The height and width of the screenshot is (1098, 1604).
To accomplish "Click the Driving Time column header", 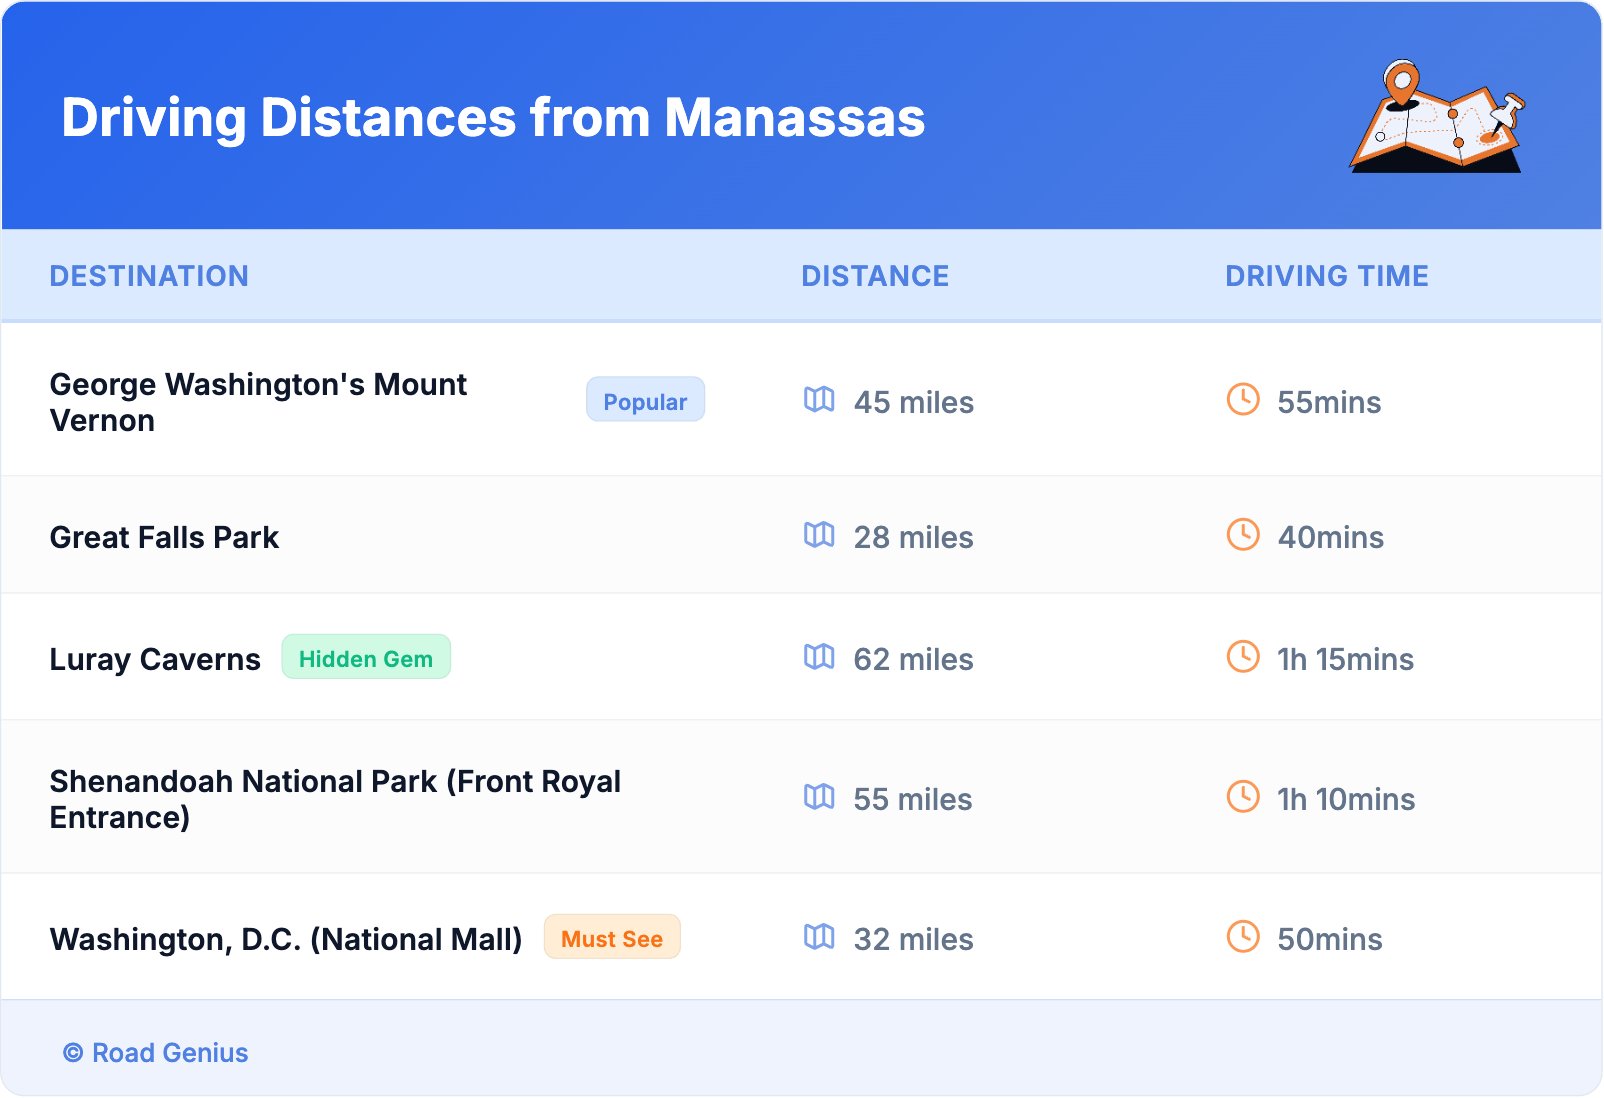I will (1326, 276).
